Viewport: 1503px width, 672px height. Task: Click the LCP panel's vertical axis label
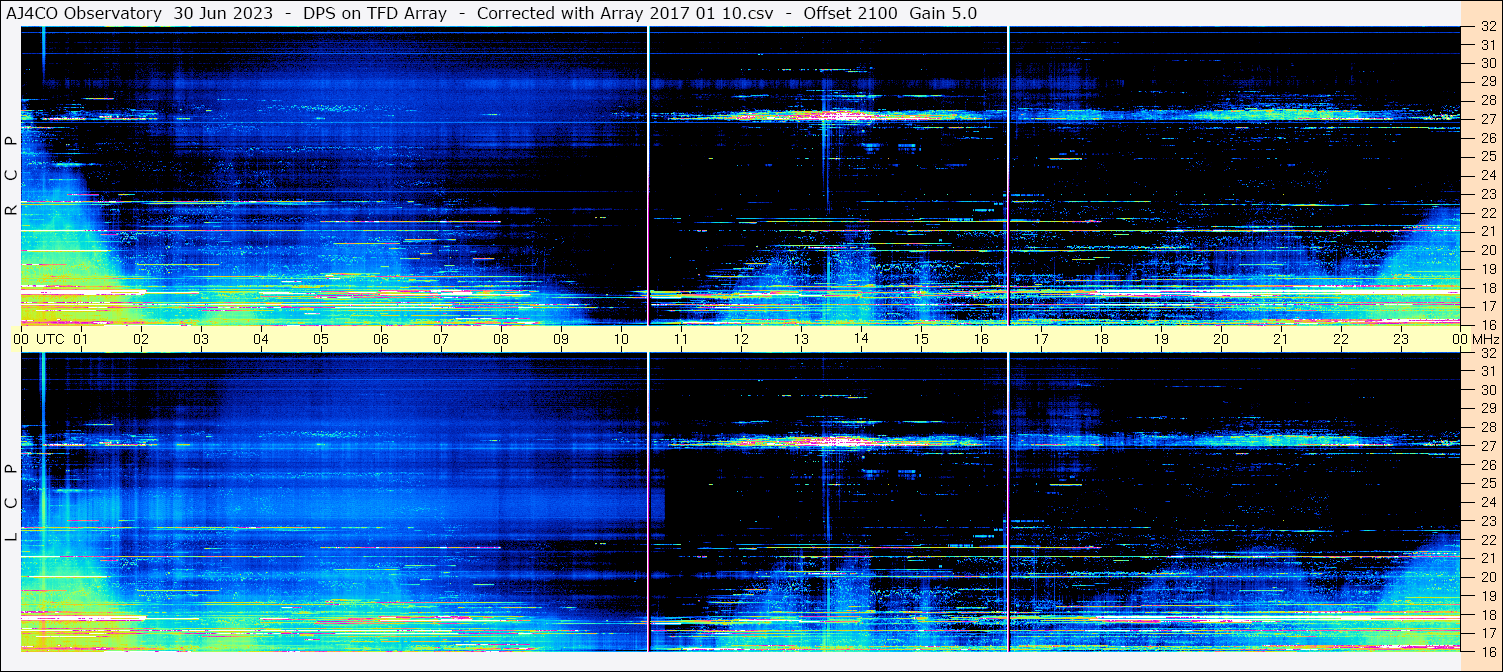pos(11,503)
